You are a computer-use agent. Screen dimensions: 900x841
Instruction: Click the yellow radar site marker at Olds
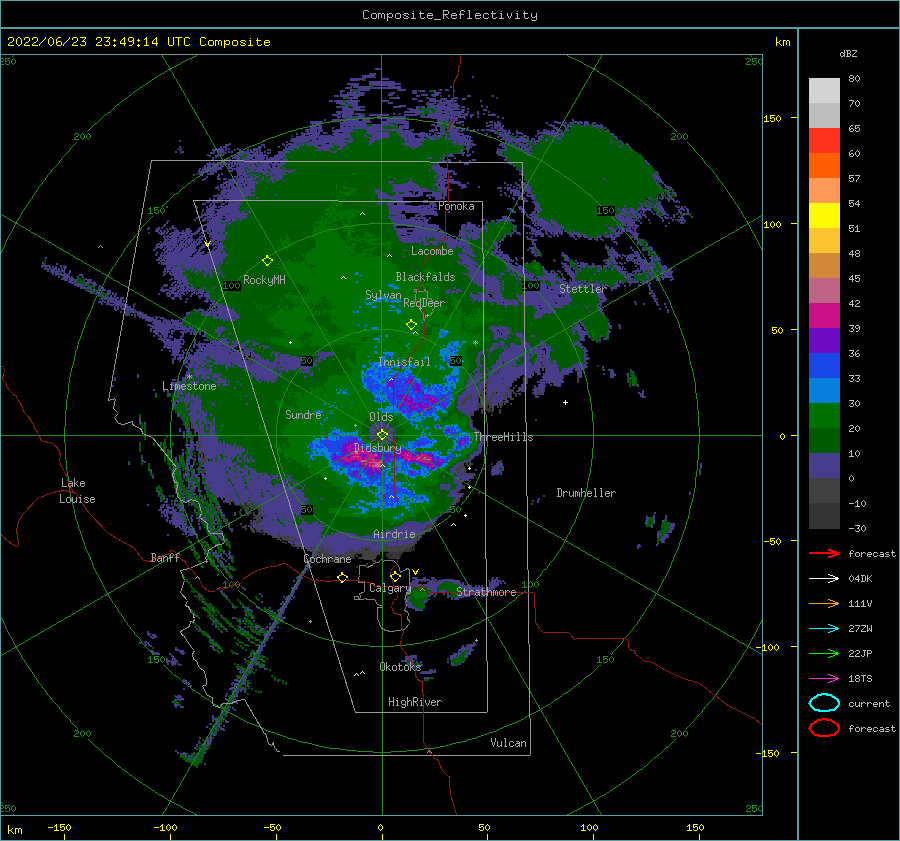point(382,435)
